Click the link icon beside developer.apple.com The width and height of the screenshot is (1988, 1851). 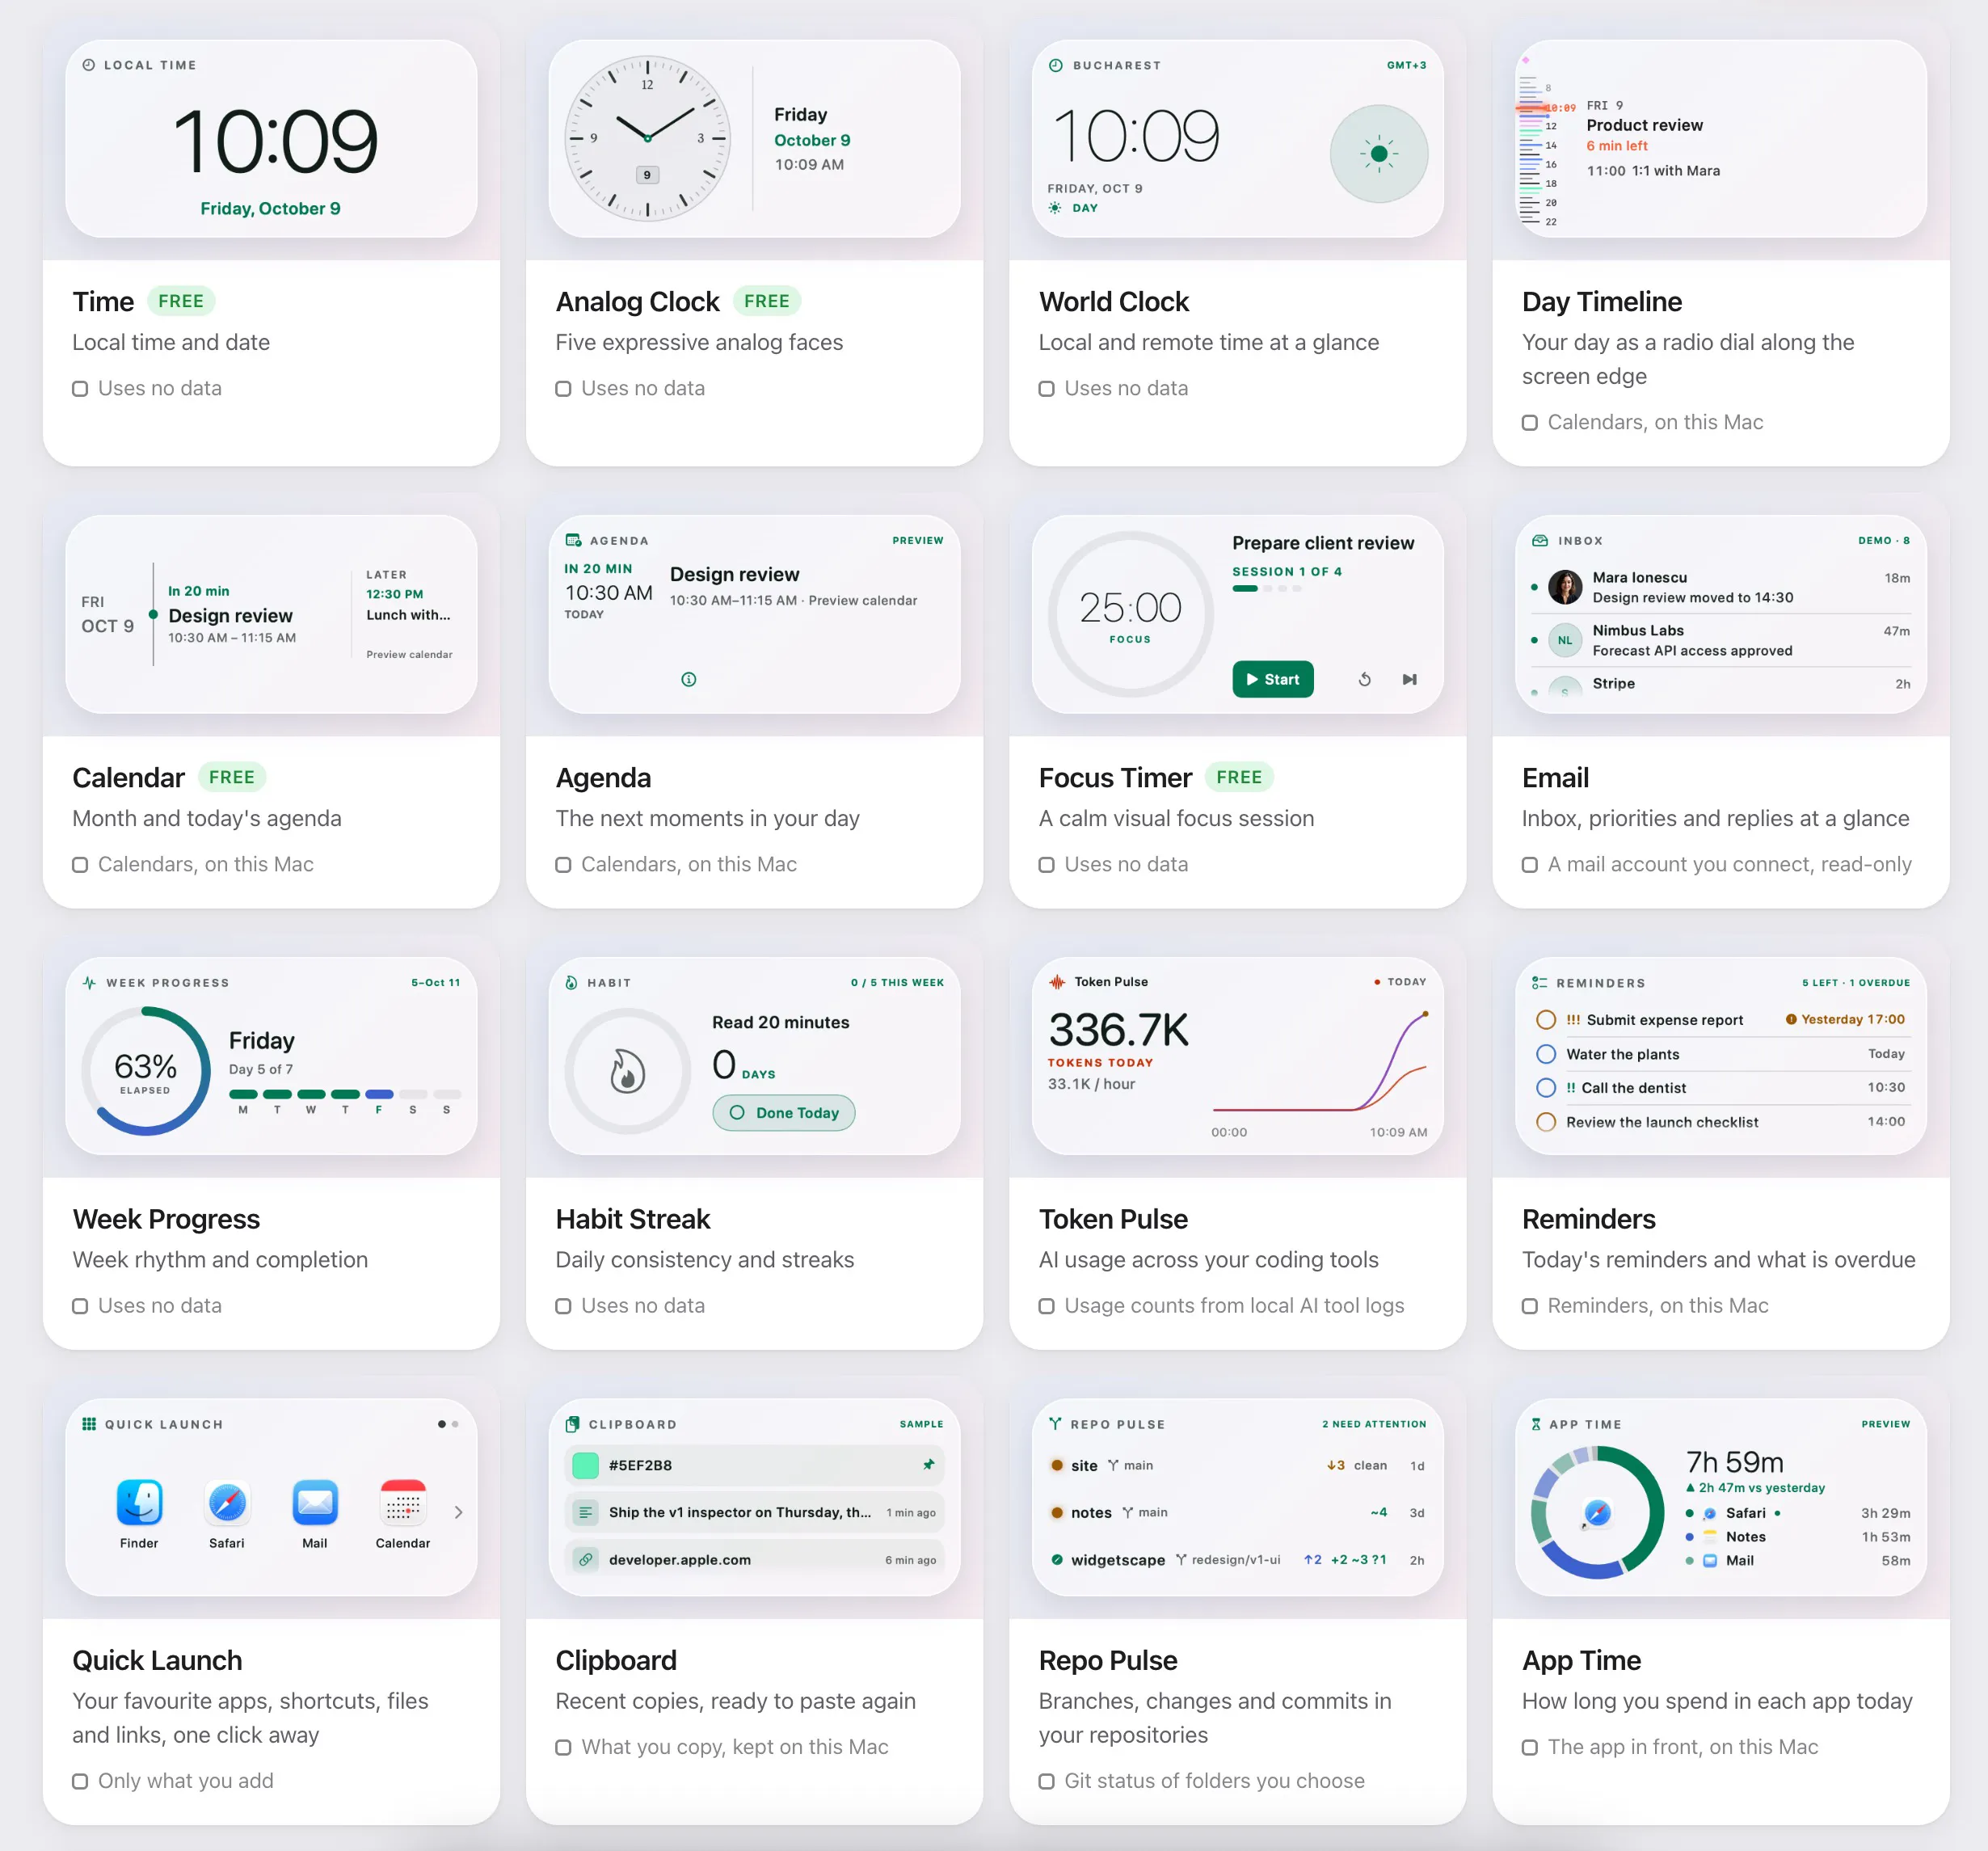click(586, 1559)
